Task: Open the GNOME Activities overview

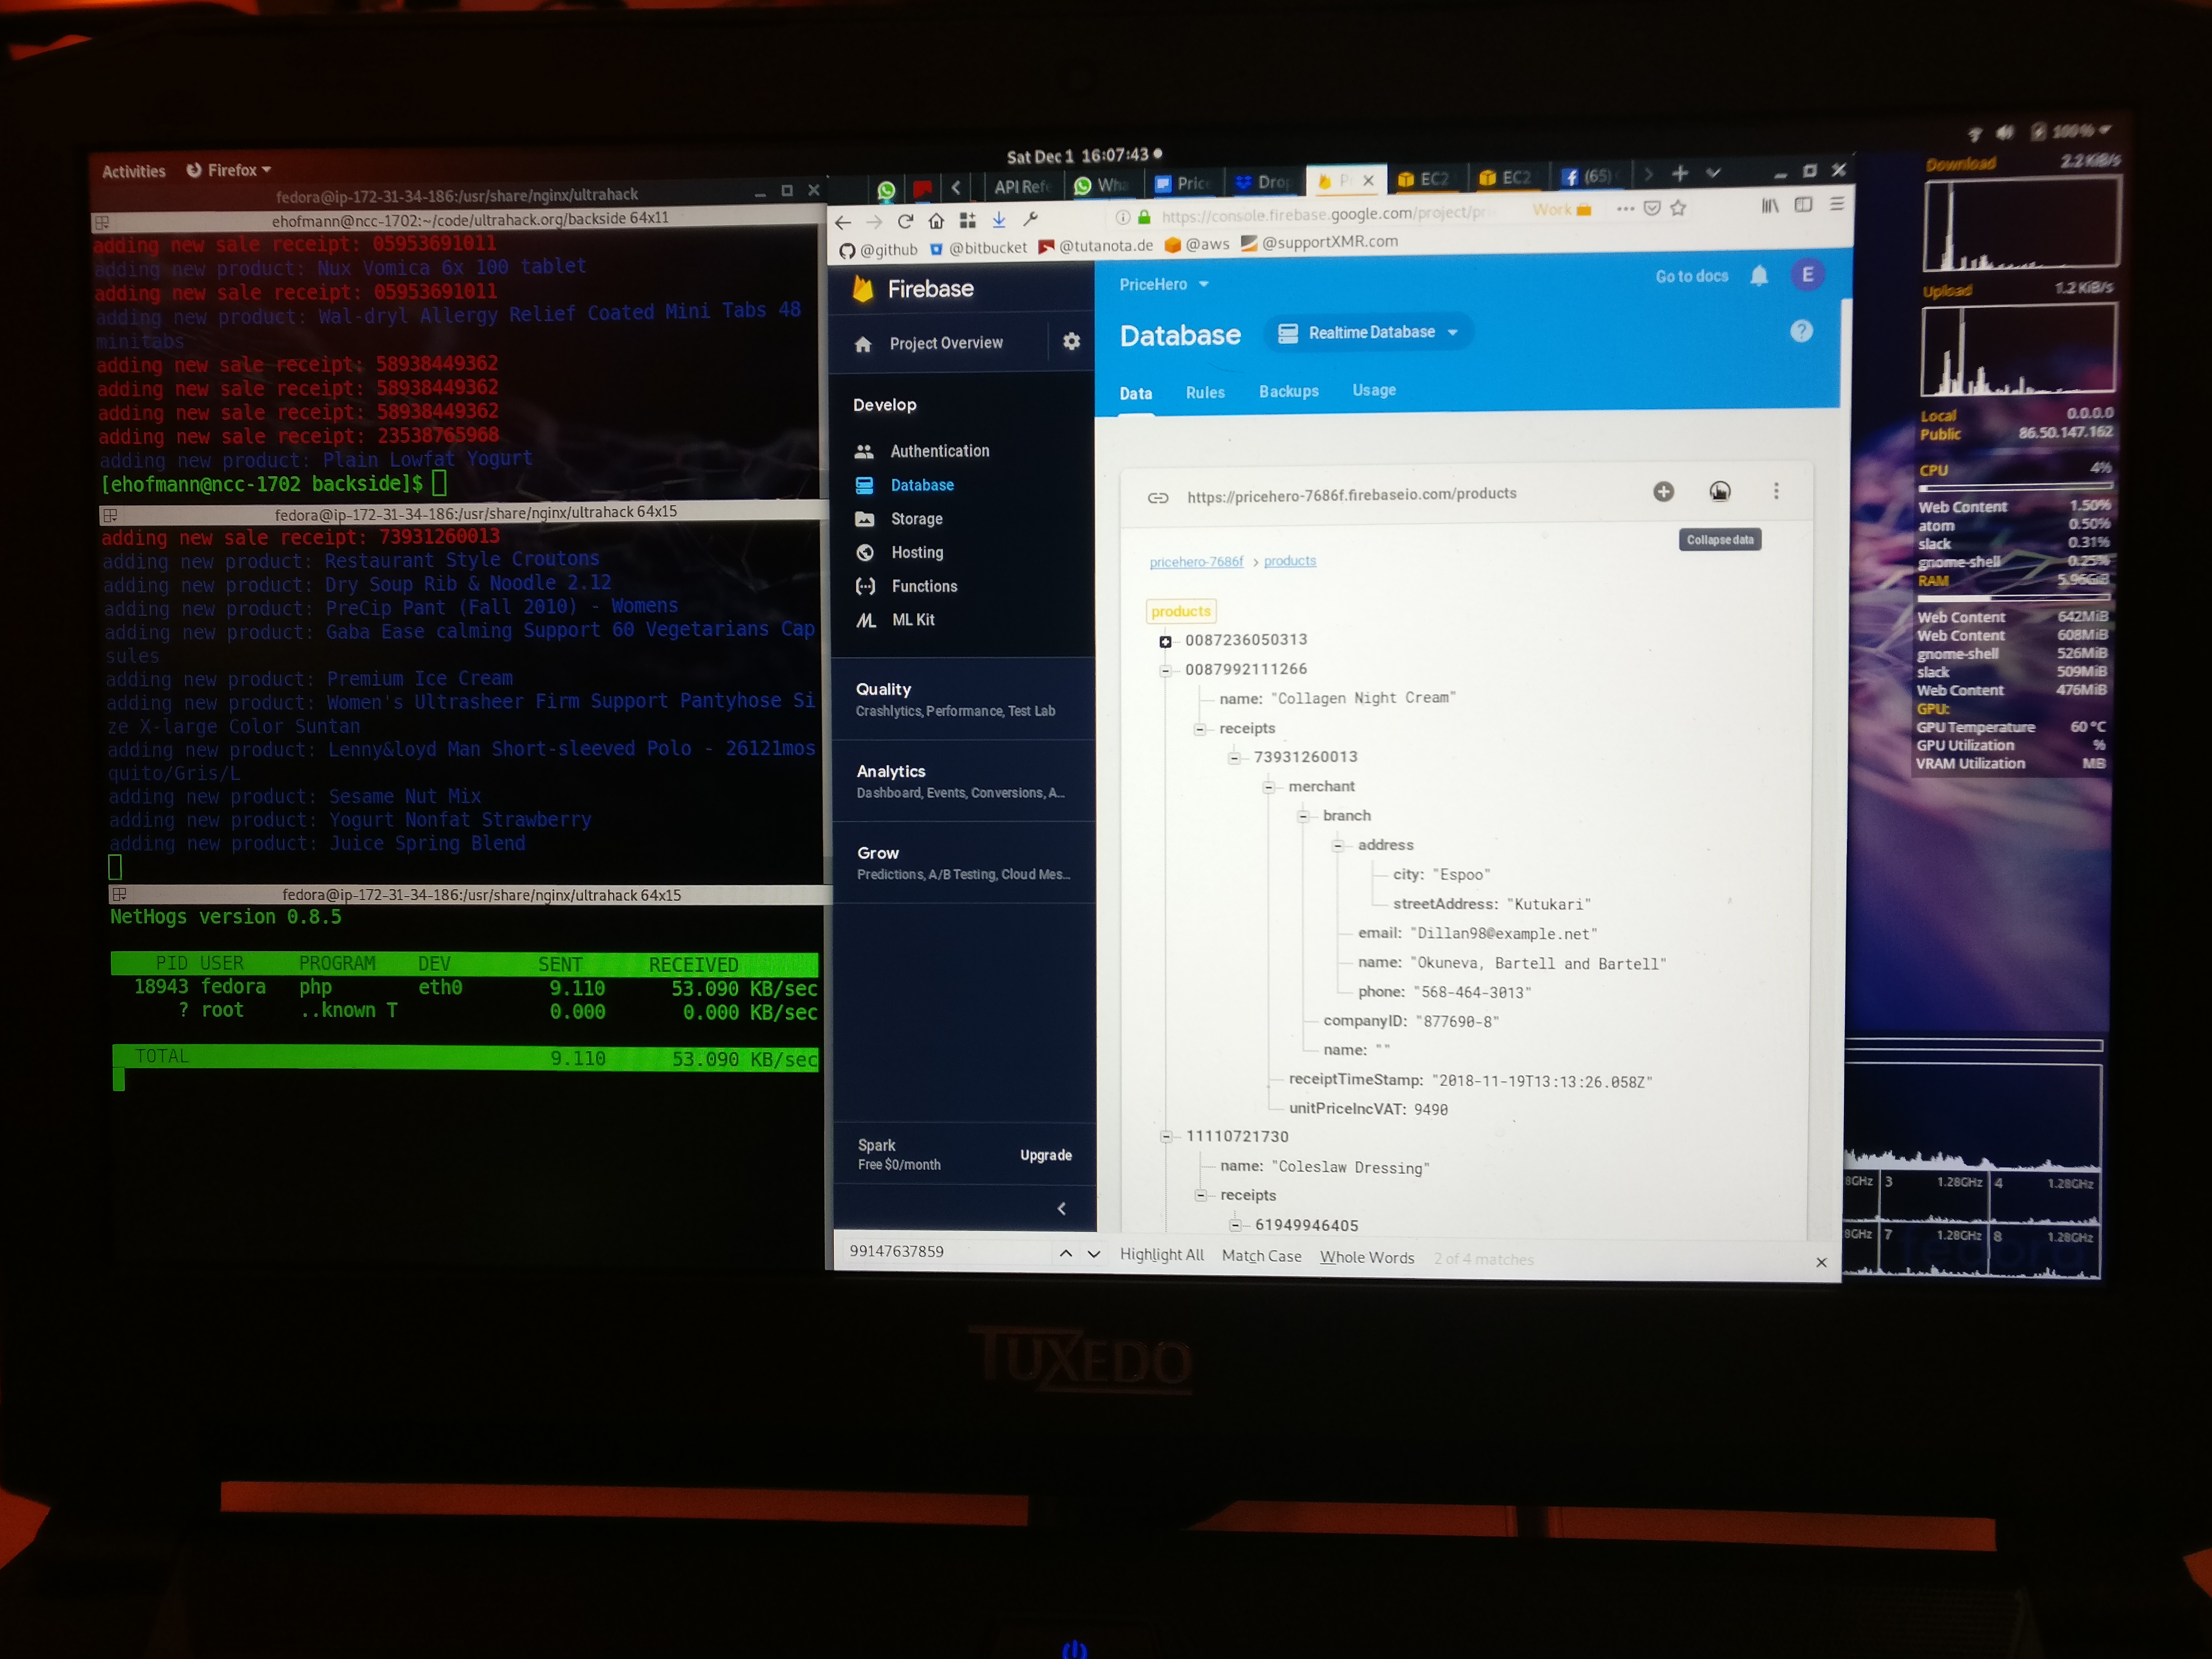Action: 133,171
